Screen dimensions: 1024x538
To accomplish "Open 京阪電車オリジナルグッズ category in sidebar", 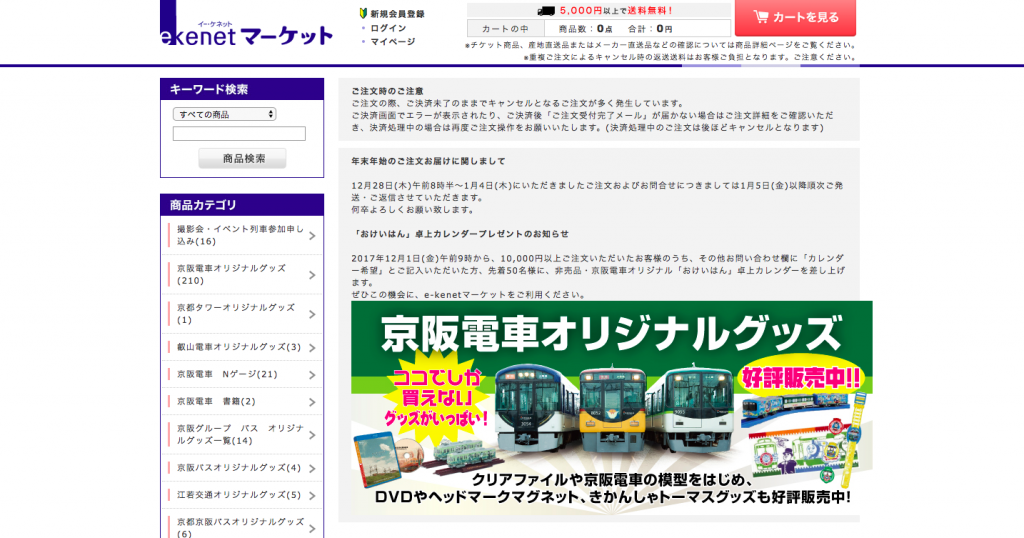I will [x=231, y=274].
